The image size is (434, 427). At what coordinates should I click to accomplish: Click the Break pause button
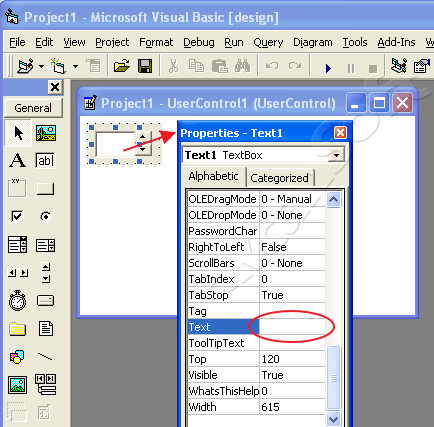(351, 69)
